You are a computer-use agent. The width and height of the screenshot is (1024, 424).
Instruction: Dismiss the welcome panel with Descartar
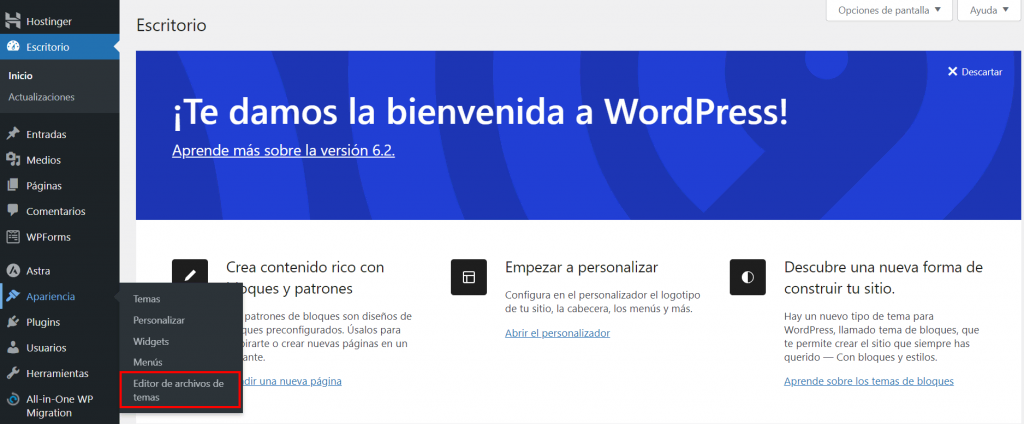pos(975,73)
